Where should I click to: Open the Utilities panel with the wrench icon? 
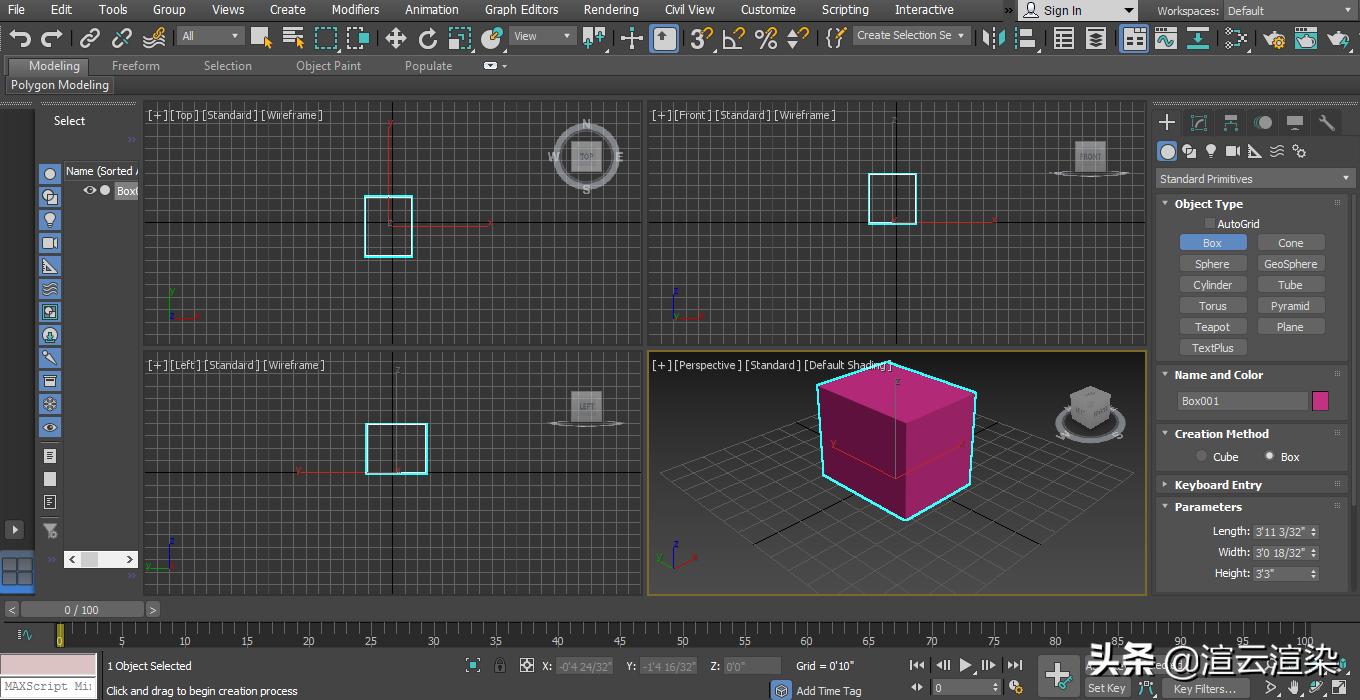coord(1325,122)
